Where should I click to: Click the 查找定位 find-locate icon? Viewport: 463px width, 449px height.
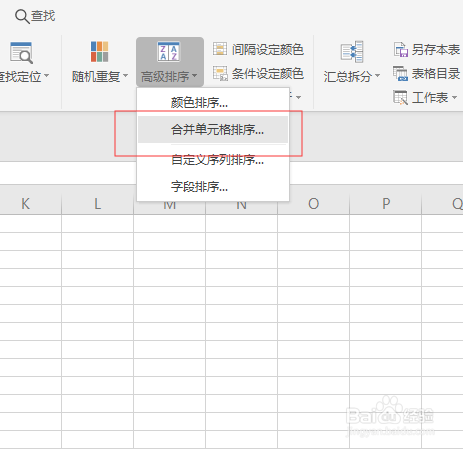click(21, 53)
